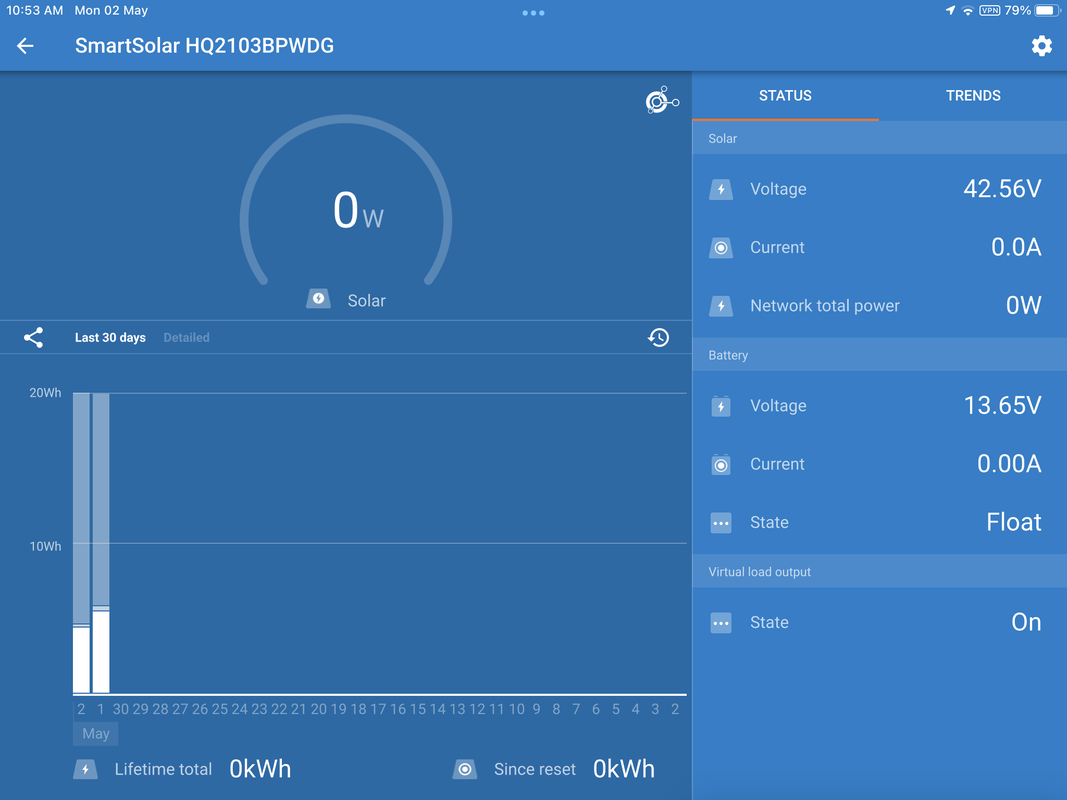The image size is (1067, 800).
Task: Tap battery voltage value 13.65V
Action: [x=1002, y=406]
